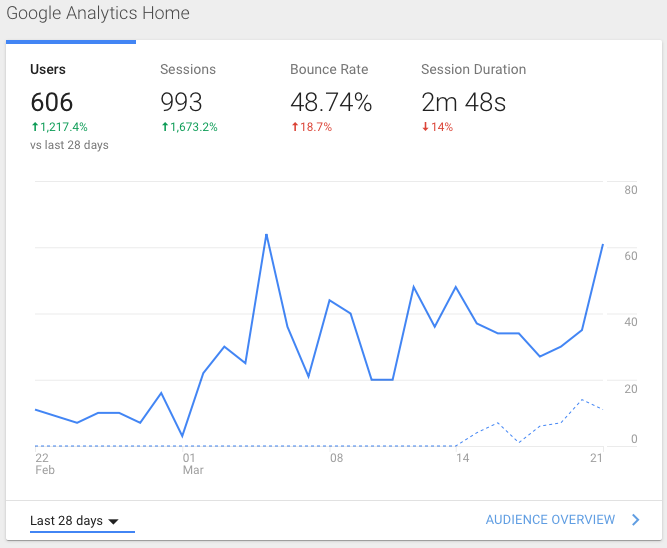Click the Users value 606

click(51, 102)
